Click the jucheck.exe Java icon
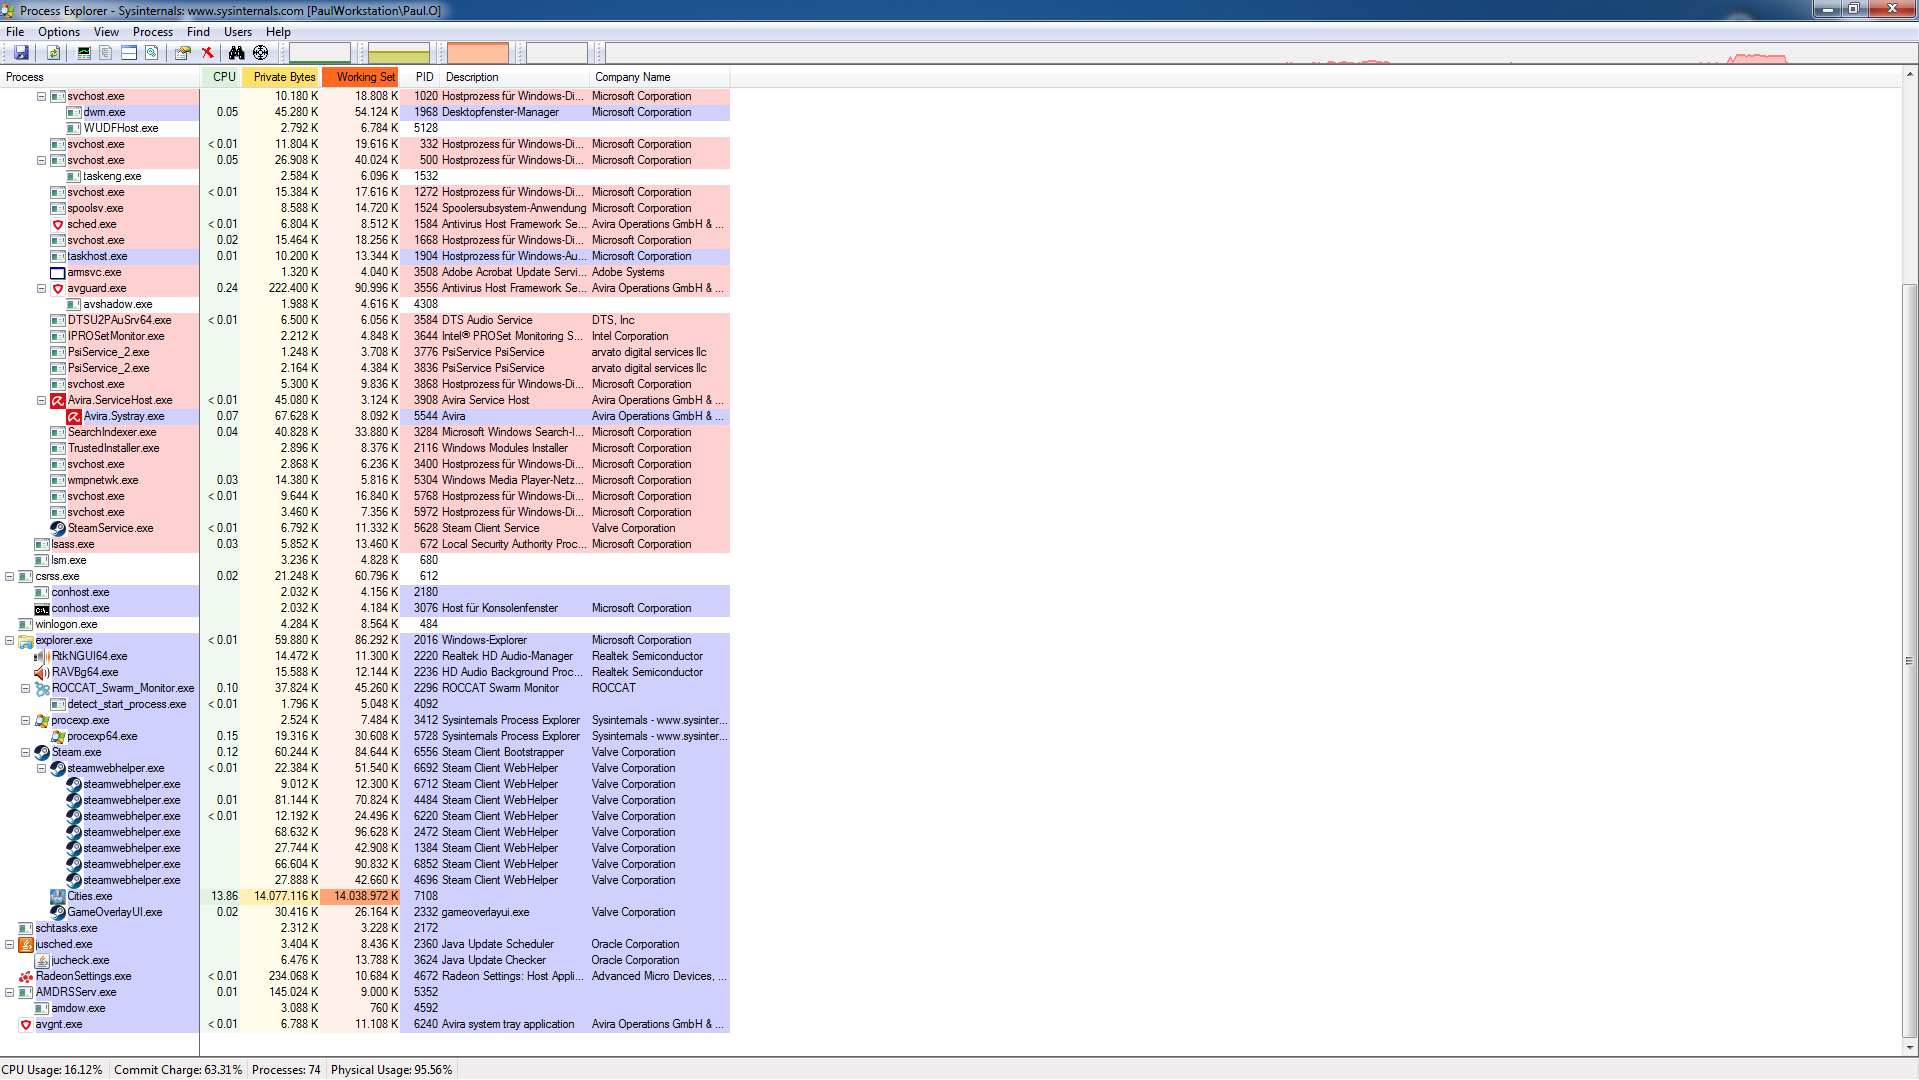The width and height of the screenshot is (1919, 1080). pos(42,960)
